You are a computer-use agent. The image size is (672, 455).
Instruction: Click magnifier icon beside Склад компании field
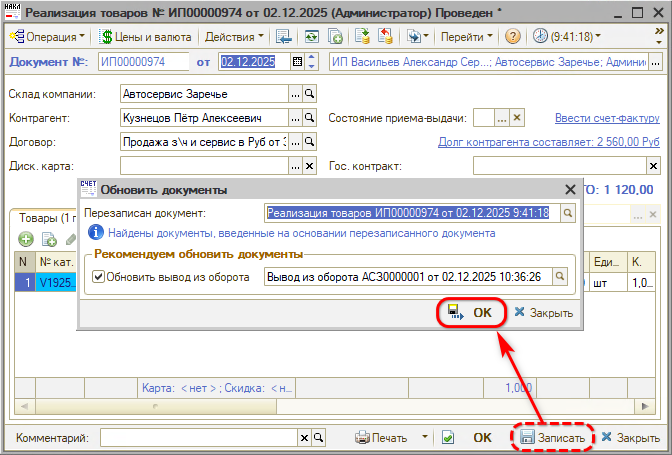pos(310,94)
